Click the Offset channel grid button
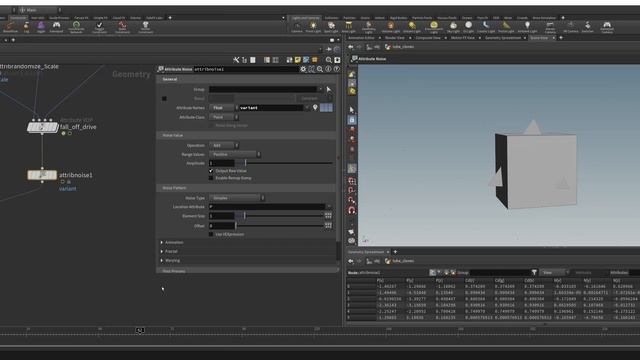The height and width of the screenshot is (360, 640). (x=328, y=225)
